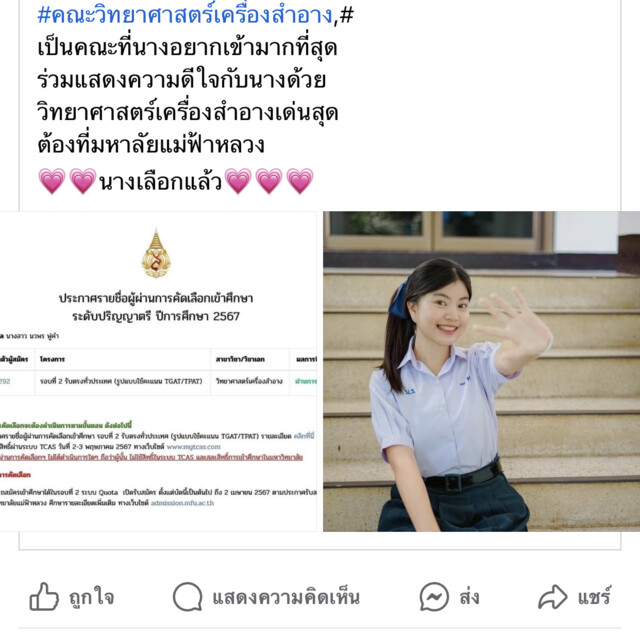This screenshot has width=640, height=640.
Task: Open the admission announcement image
Action: (158, 371)
